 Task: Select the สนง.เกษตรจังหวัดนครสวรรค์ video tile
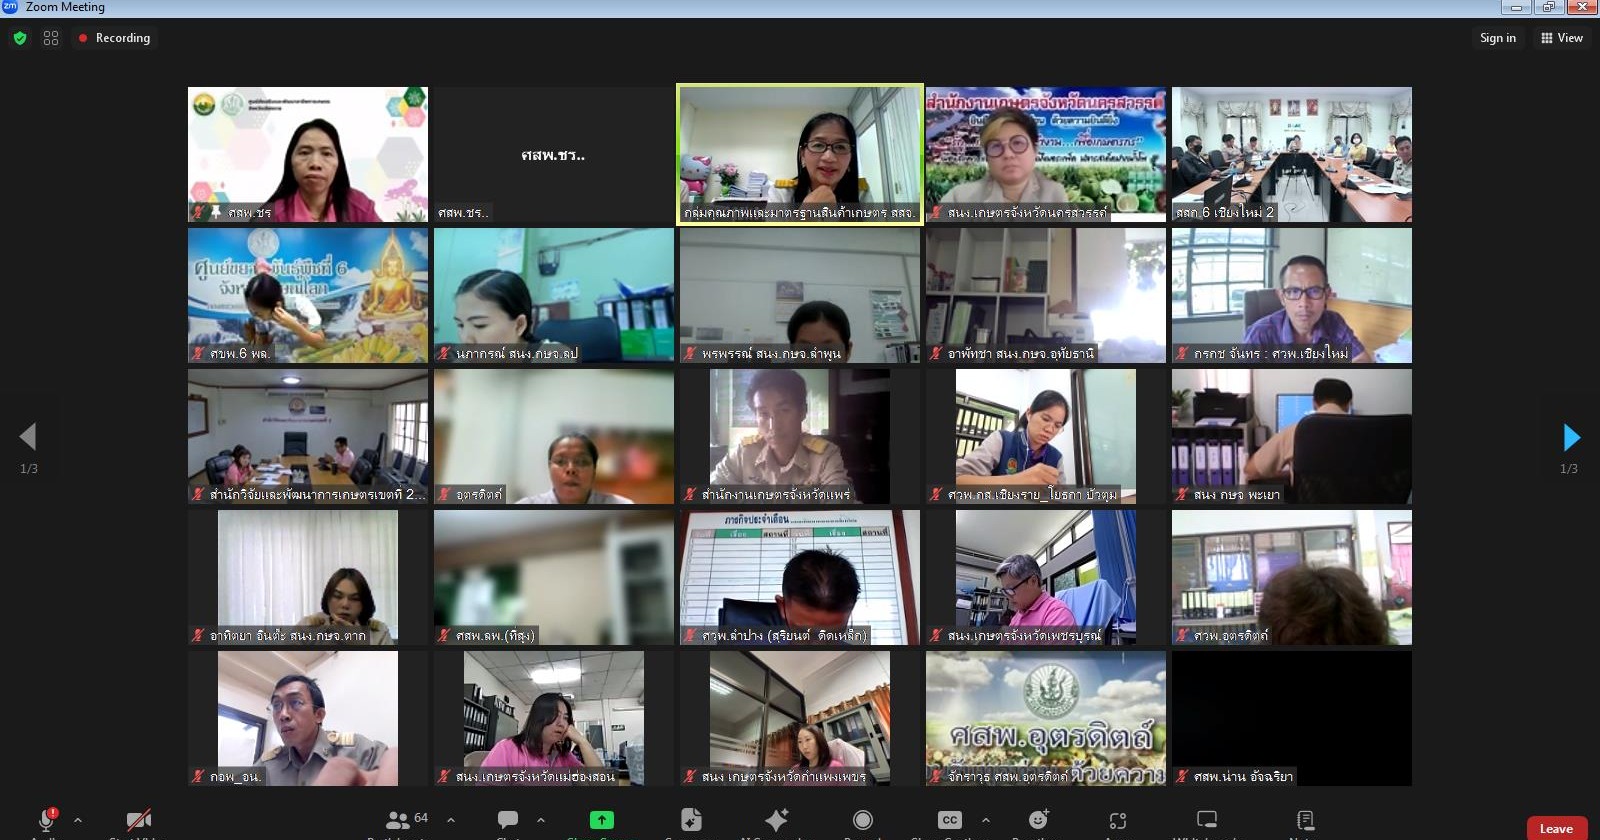(x=1046, y=154)
